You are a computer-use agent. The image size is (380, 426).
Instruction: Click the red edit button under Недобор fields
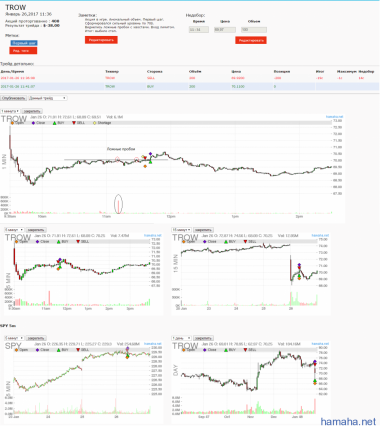tap(251, 40)
